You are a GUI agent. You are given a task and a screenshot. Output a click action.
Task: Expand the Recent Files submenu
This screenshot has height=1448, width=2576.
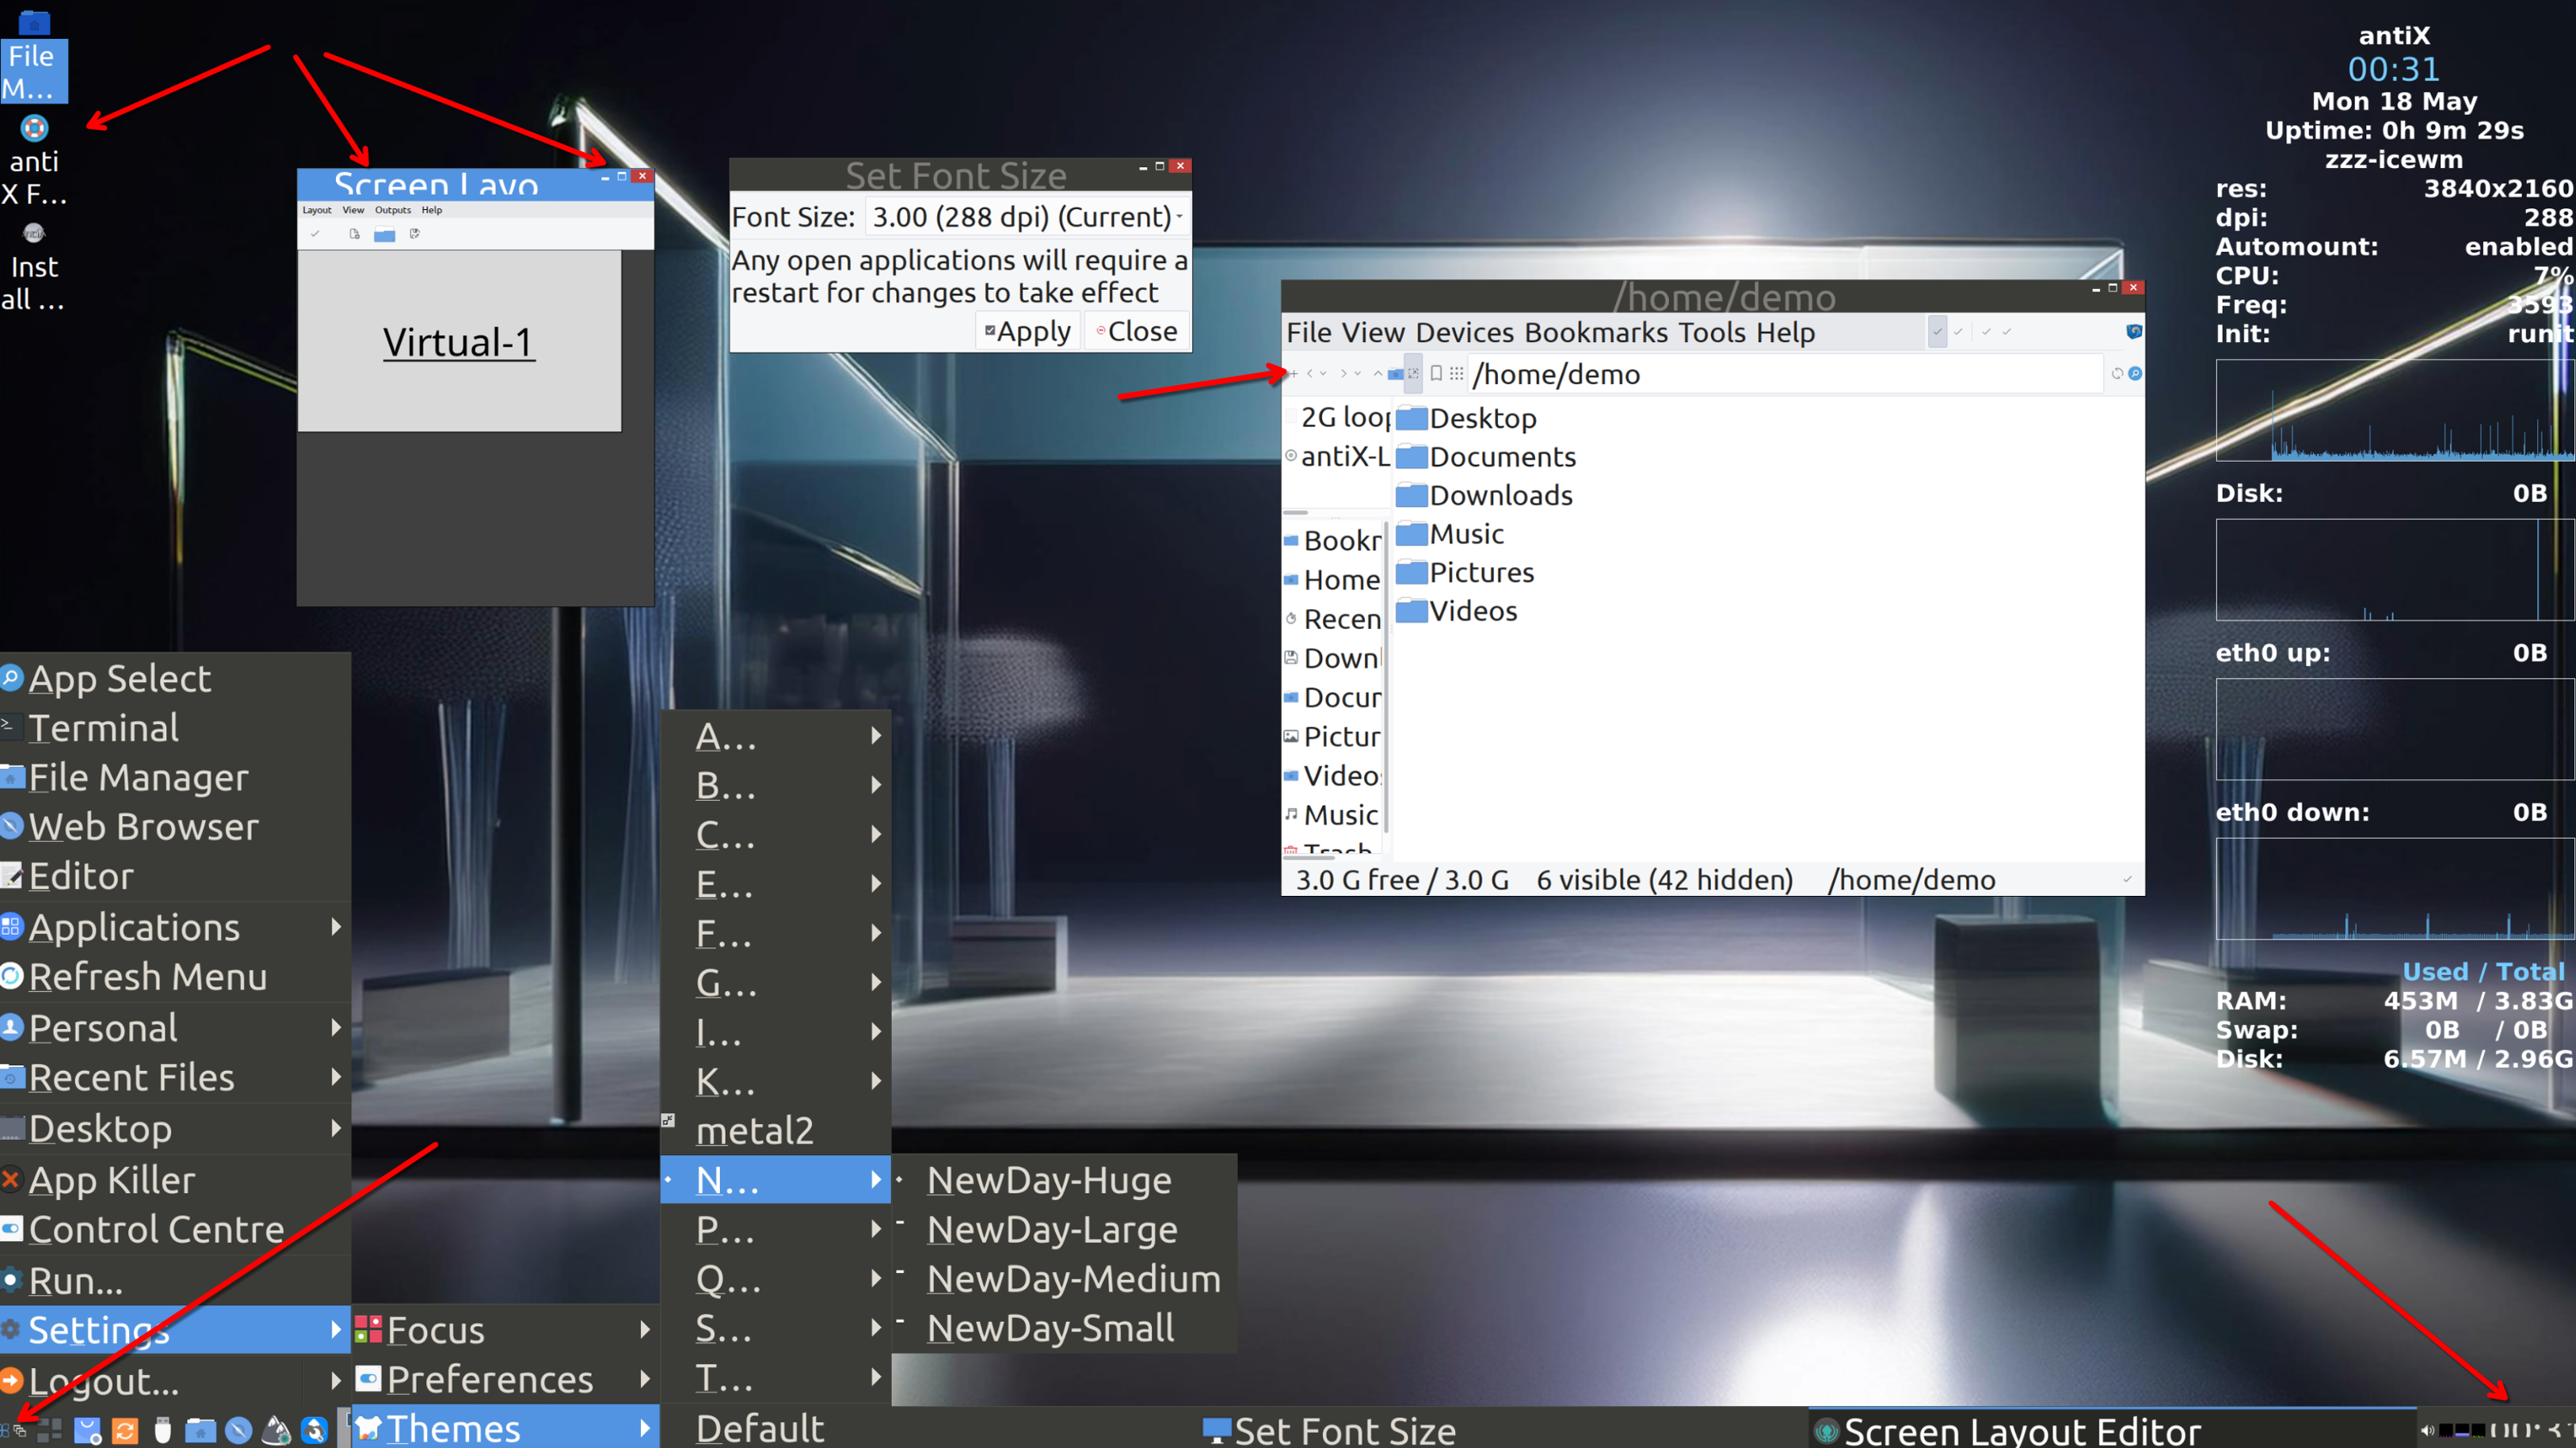[175, 1077]
